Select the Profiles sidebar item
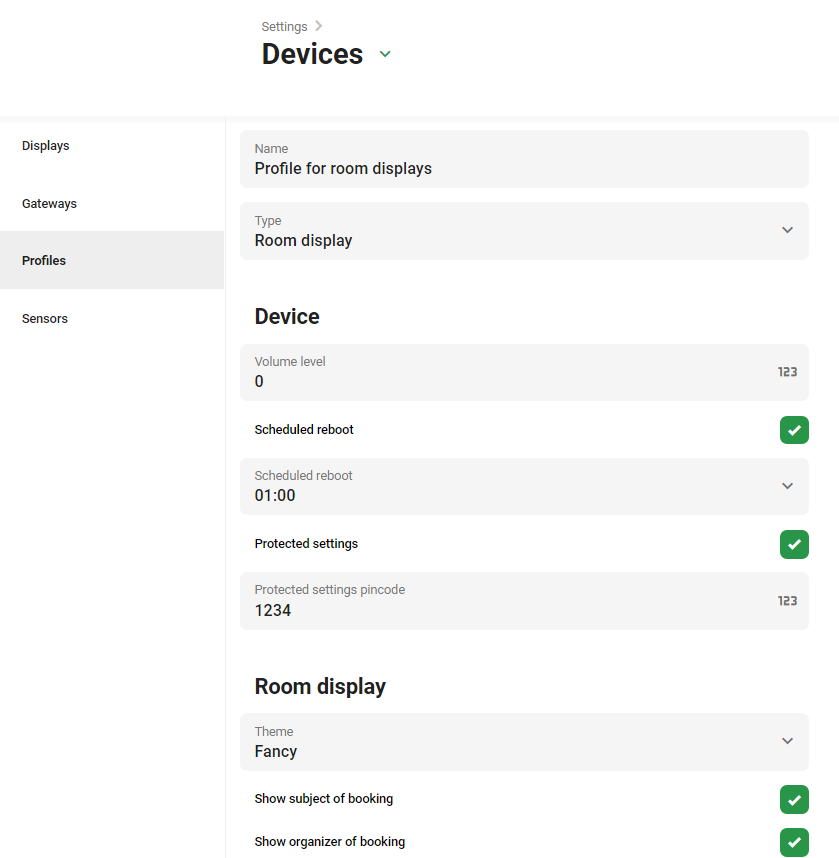This screenshot has width=839, height=858. click(x=112, y=260)
